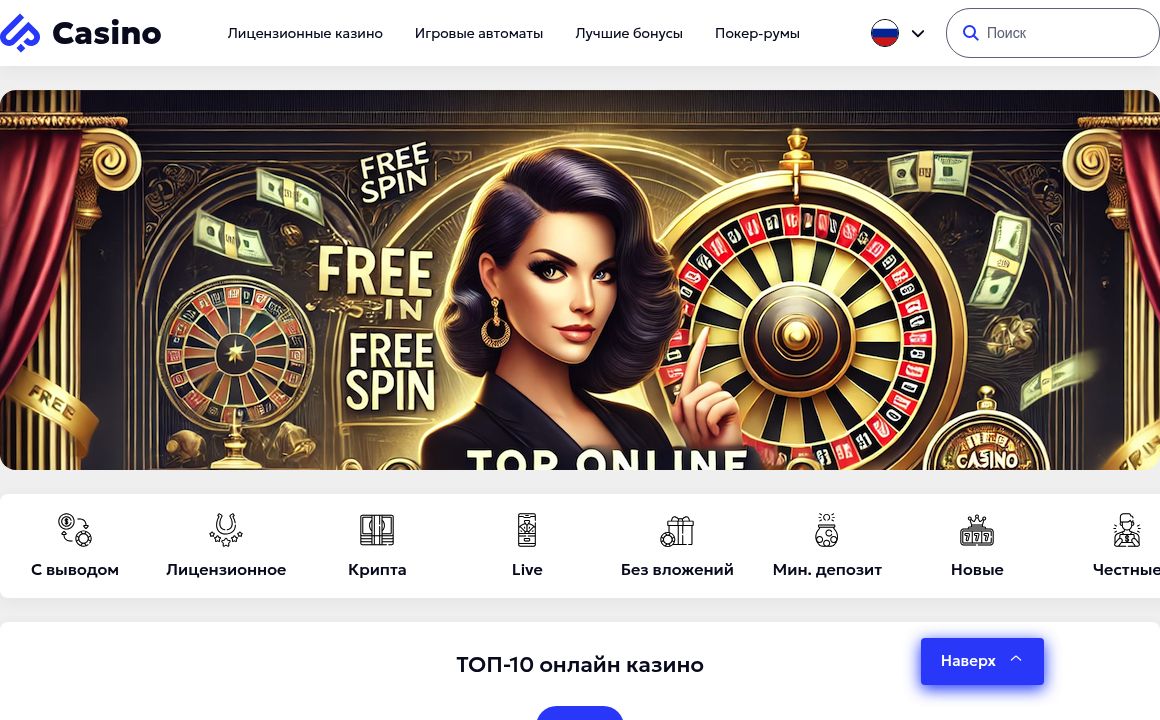Click the search magnifier icon
This screenshot has width=1160, height=720.
(x=970, y=33)
